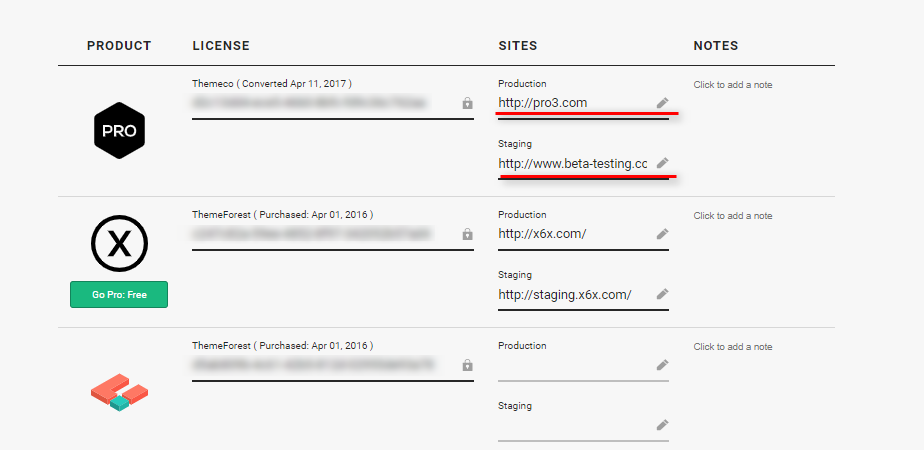
Task: Add a note to the X product row
Action: tap(732, 216)
